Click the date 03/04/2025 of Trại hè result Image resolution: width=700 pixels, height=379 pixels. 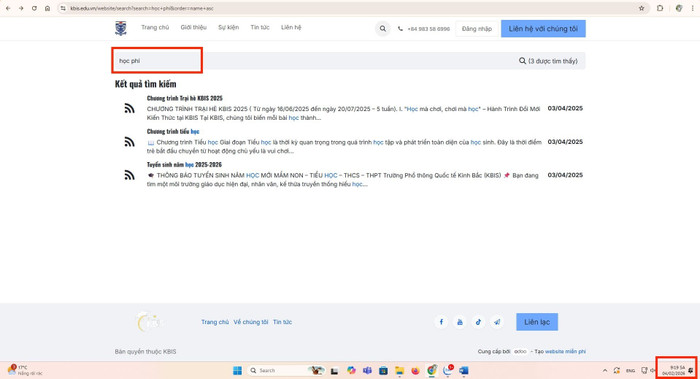click(x=565, y=108)
